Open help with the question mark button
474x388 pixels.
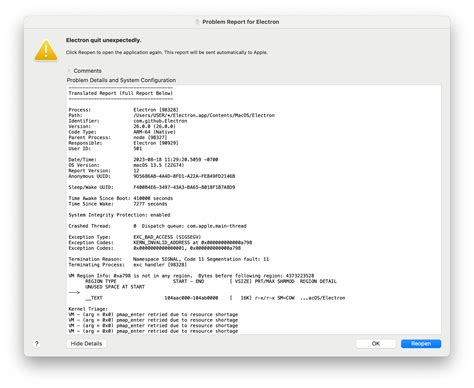tap(37, 344)
